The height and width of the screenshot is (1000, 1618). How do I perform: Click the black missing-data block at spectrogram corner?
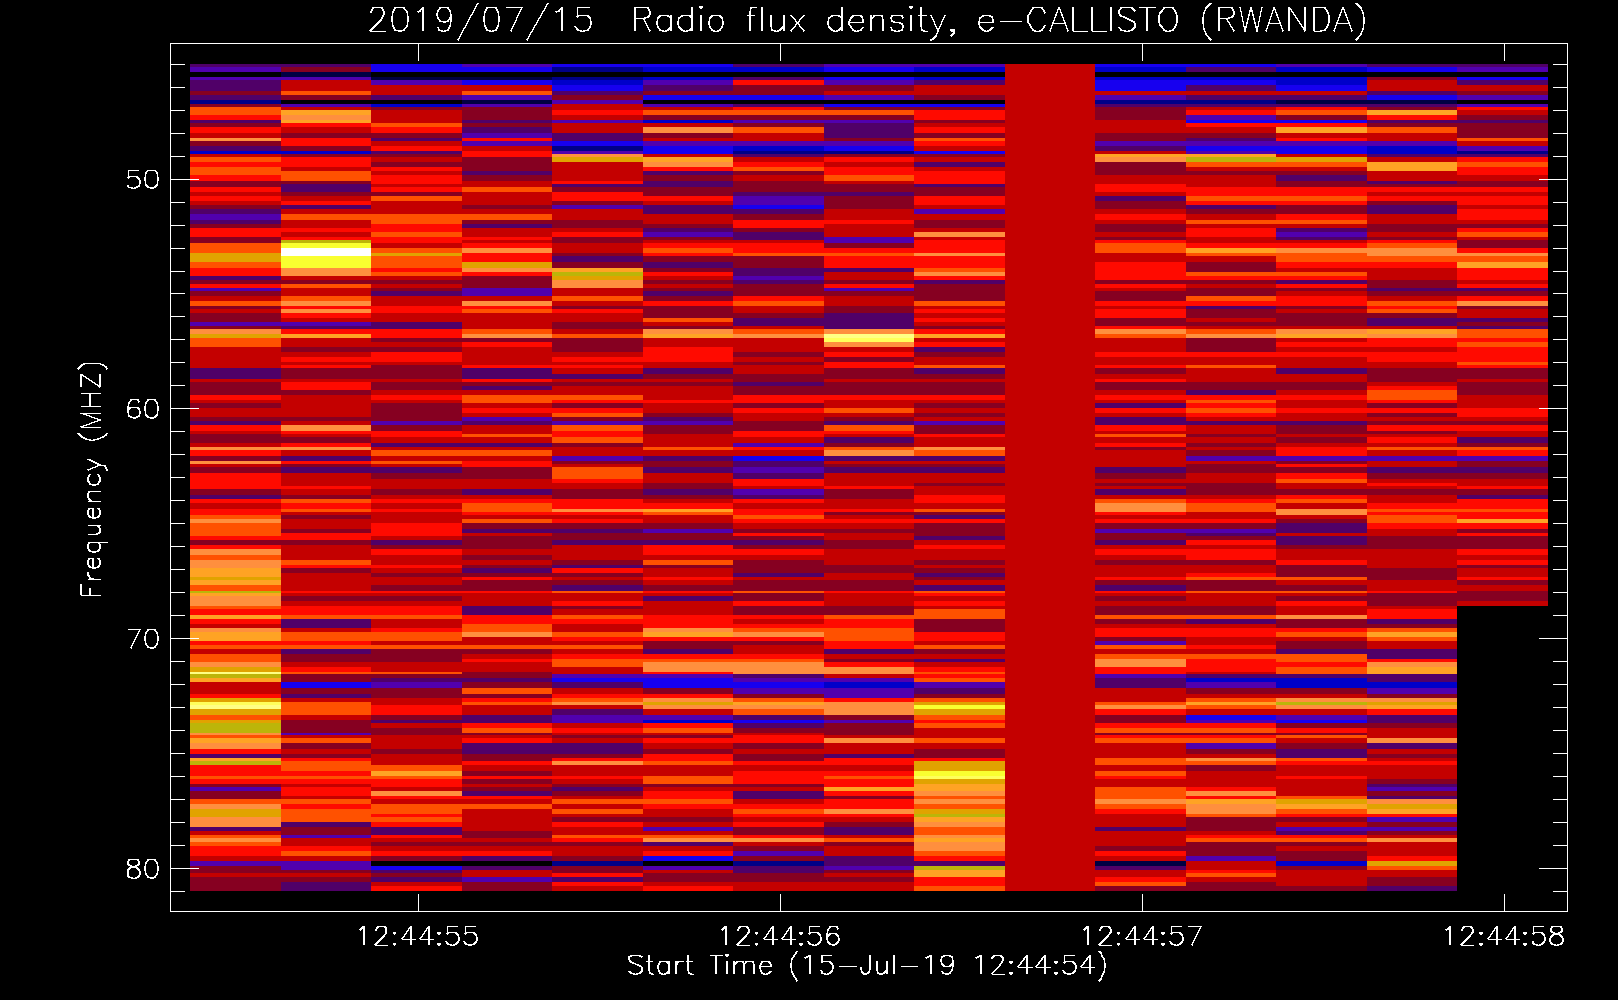(1502, 748)
